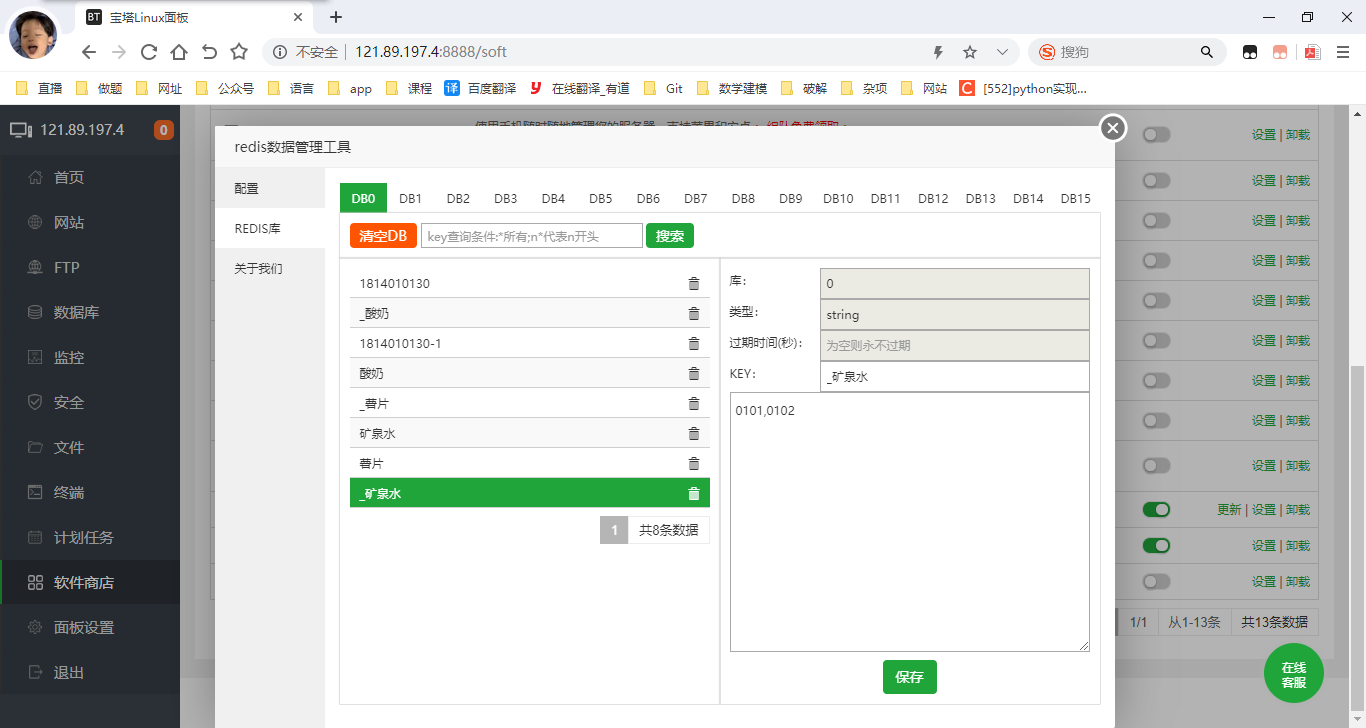Close the redis management dialog
Image resolution: width=1366 pixels, height=728 pixels.
(1113, 128)
